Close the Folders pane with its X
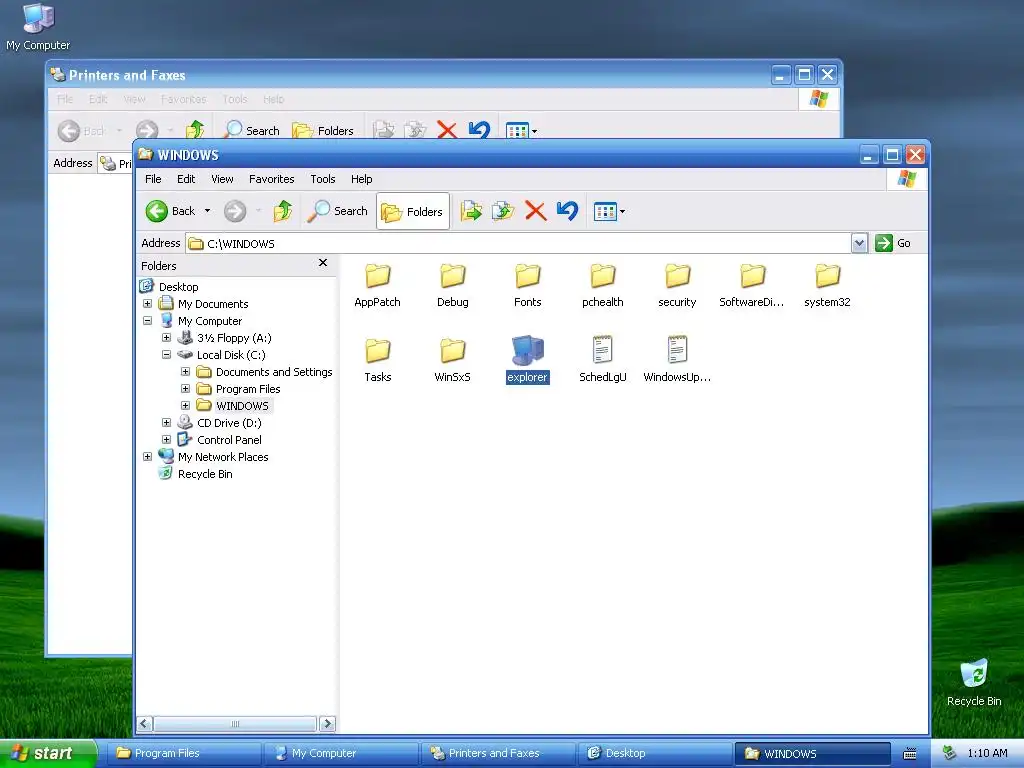This screenshot has width=1024, height=768. click(323, 263)
